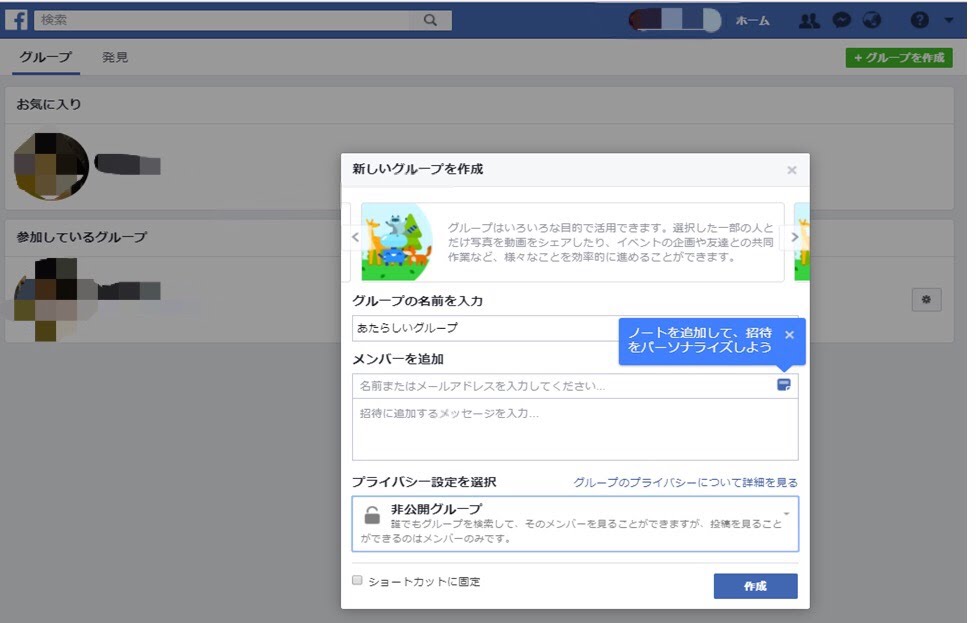The image size is (976, 623).
Task: Click the search magnifier icon
Action: 430,20
